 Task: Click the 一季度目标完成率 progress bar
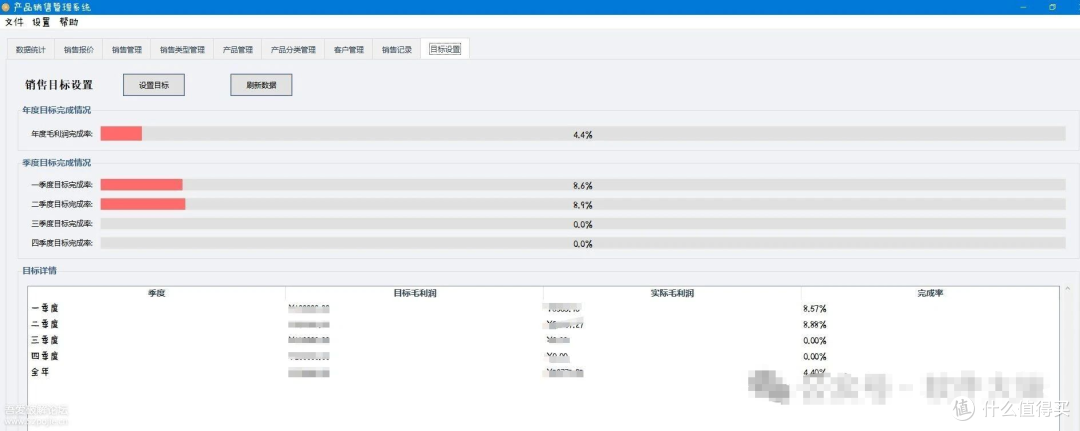583,185
